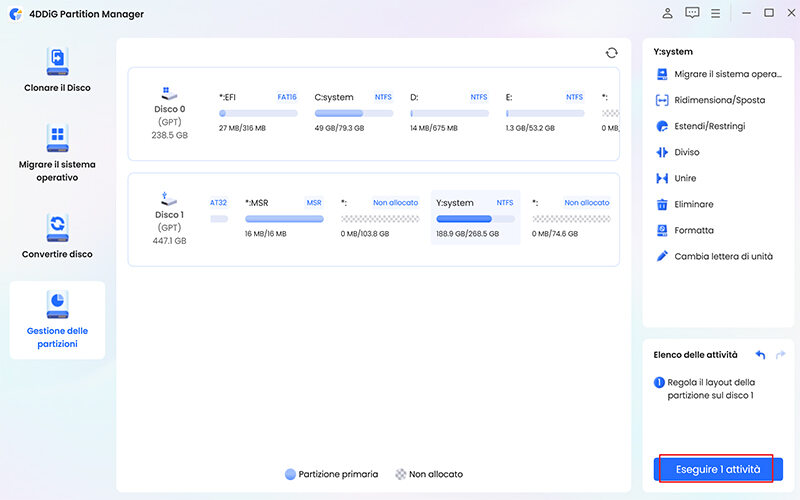This screenshot has height=500, width=800.
Task: Open the user account icon
Action: (x=668, y=13)
